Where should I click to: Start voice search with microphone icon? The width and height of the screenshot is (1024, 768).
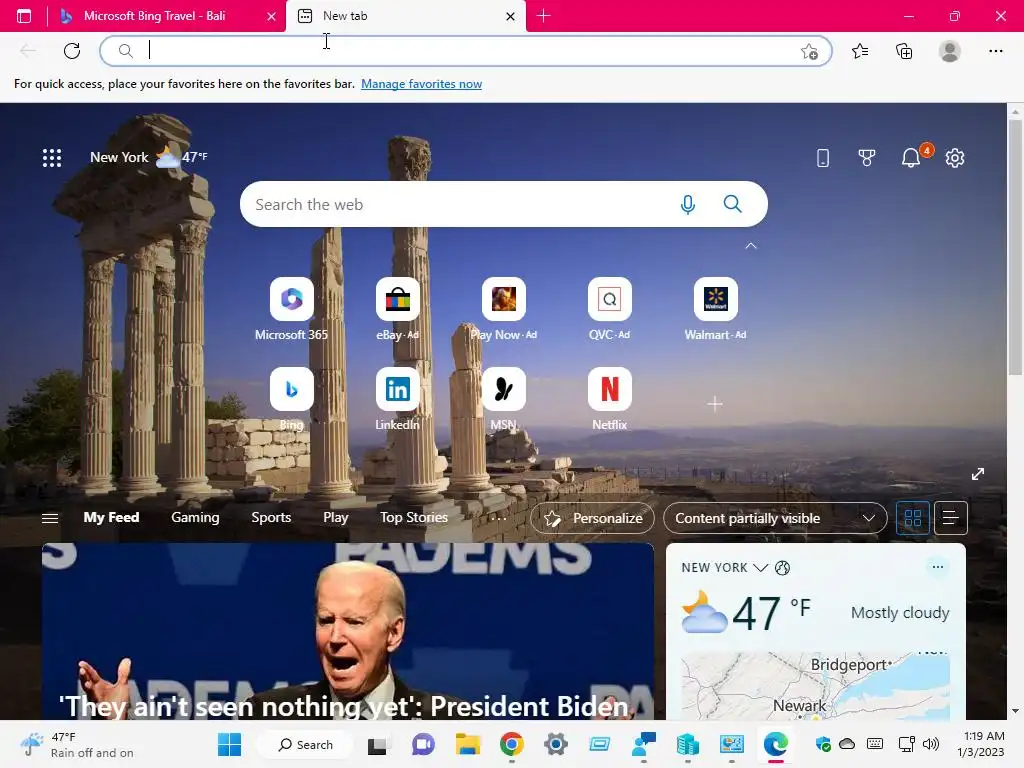(688, 204)
